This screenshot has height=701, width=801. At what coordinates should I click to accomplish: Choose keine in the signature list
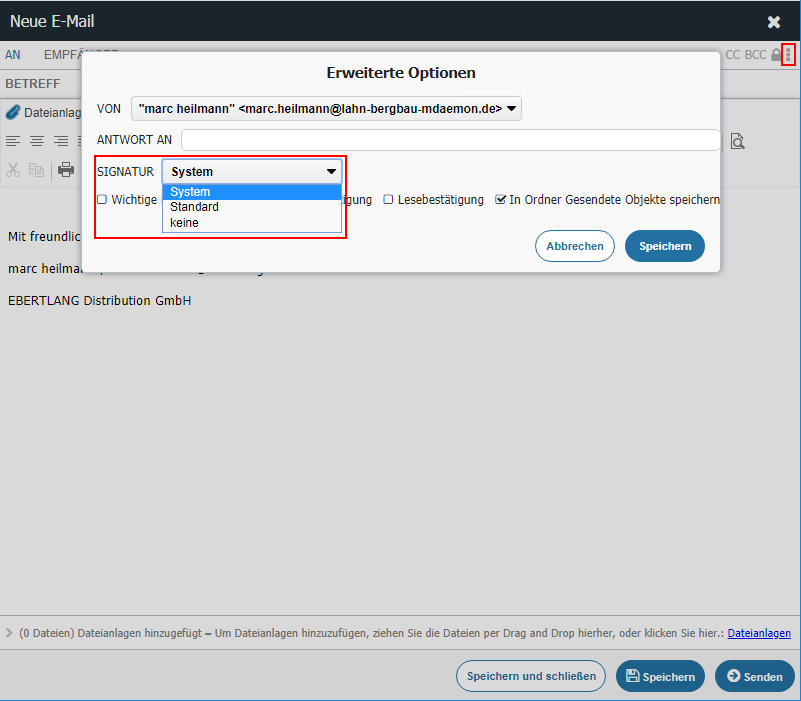184,223
